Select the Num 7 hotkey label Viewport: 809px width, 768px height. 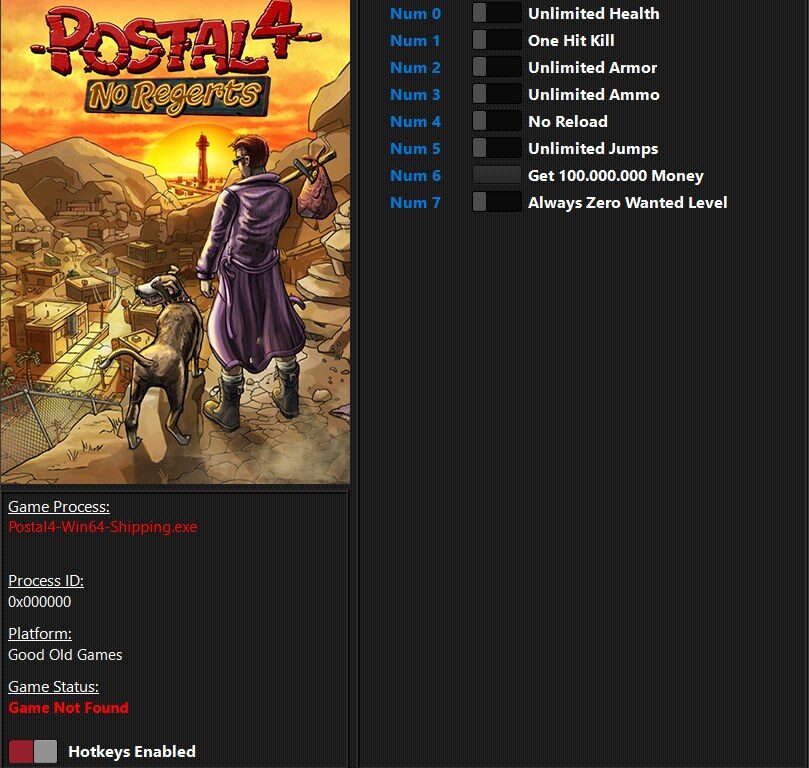415,203
